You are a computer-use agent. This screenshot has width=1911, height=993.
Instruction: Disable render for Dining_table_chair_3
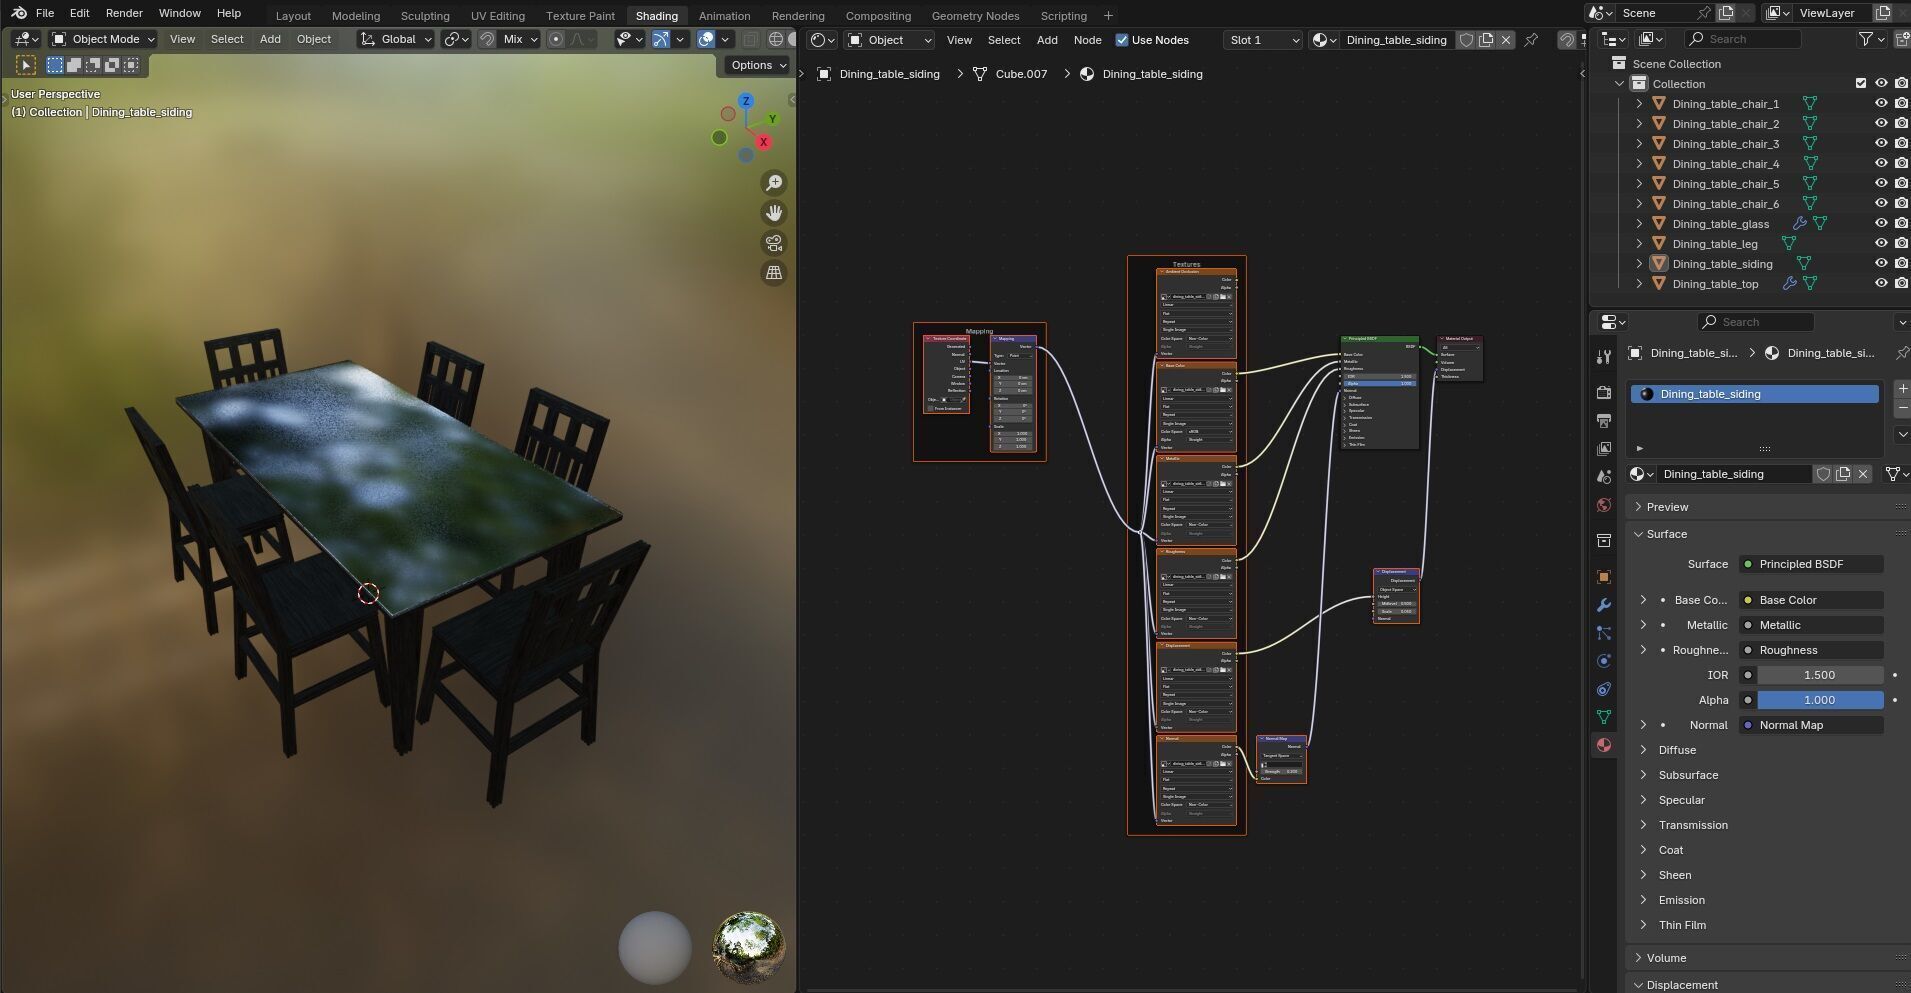click(x=1901, y=143)
